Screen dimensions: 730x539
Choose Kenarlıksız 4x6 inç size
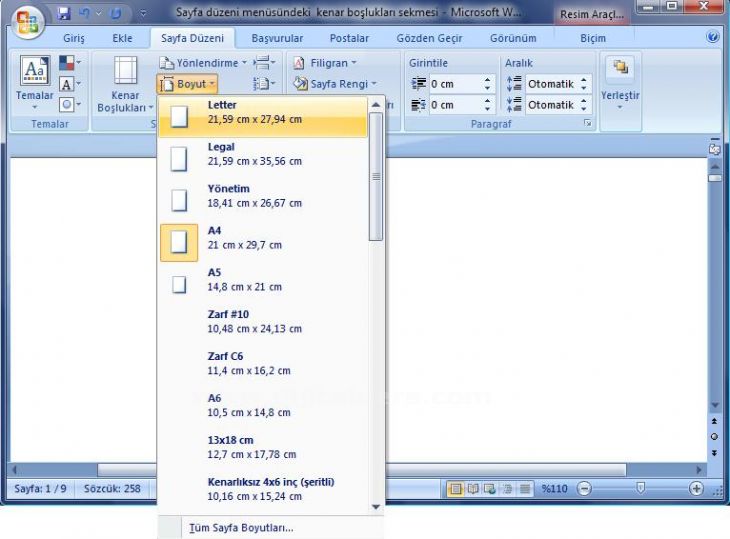(x=264, y=493)
